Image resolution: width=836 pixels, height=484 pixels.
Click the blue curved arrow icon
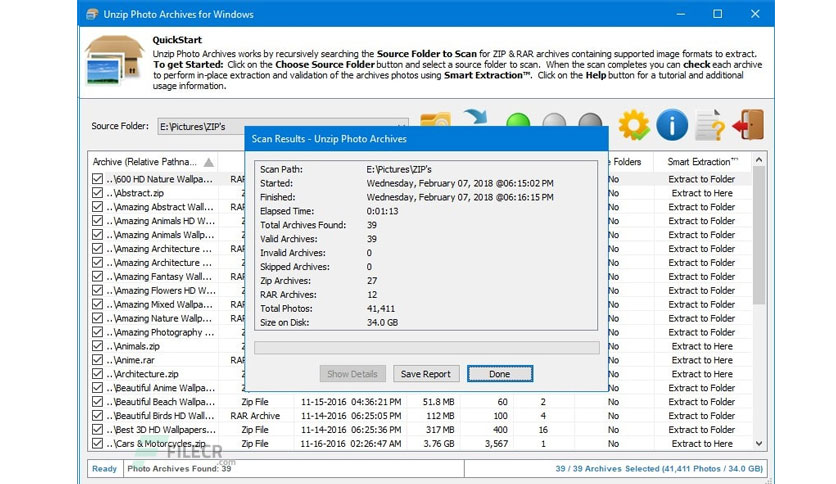coord(476,117)
